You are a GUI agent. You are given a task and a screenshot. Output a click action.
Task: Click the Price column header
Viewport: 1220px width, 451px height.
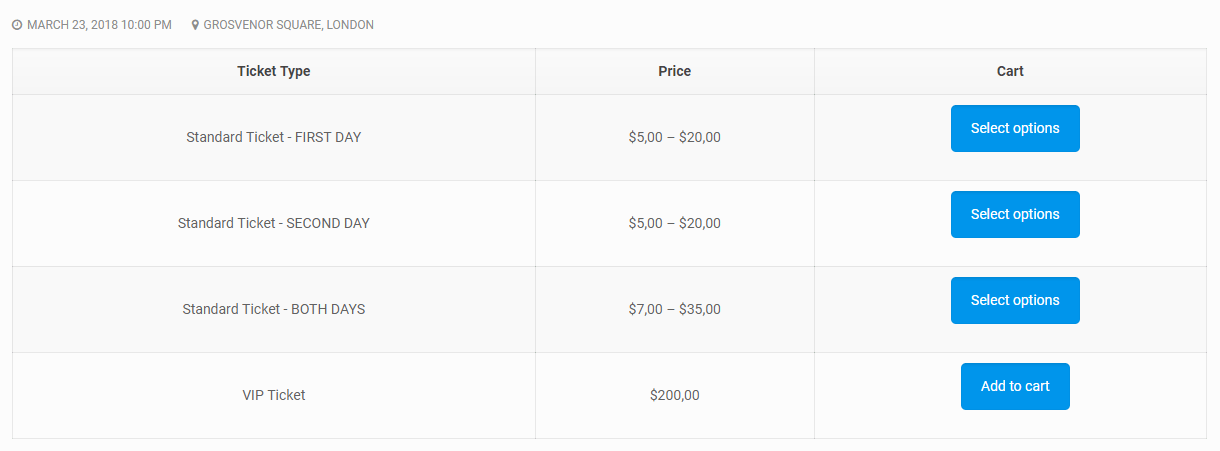coord(674,71)
